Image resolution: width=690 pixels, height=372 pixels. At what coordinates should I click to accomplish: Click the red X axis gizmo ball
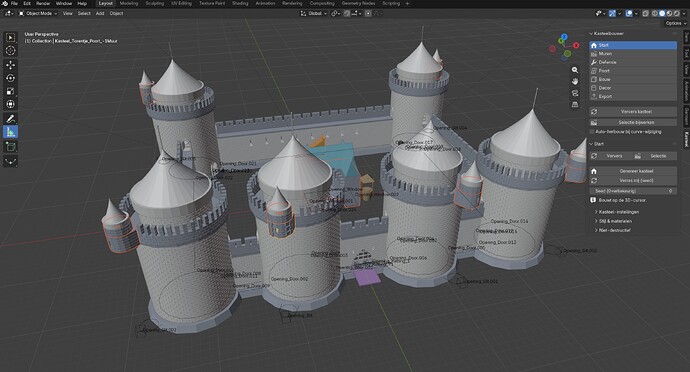click(576, 45)
